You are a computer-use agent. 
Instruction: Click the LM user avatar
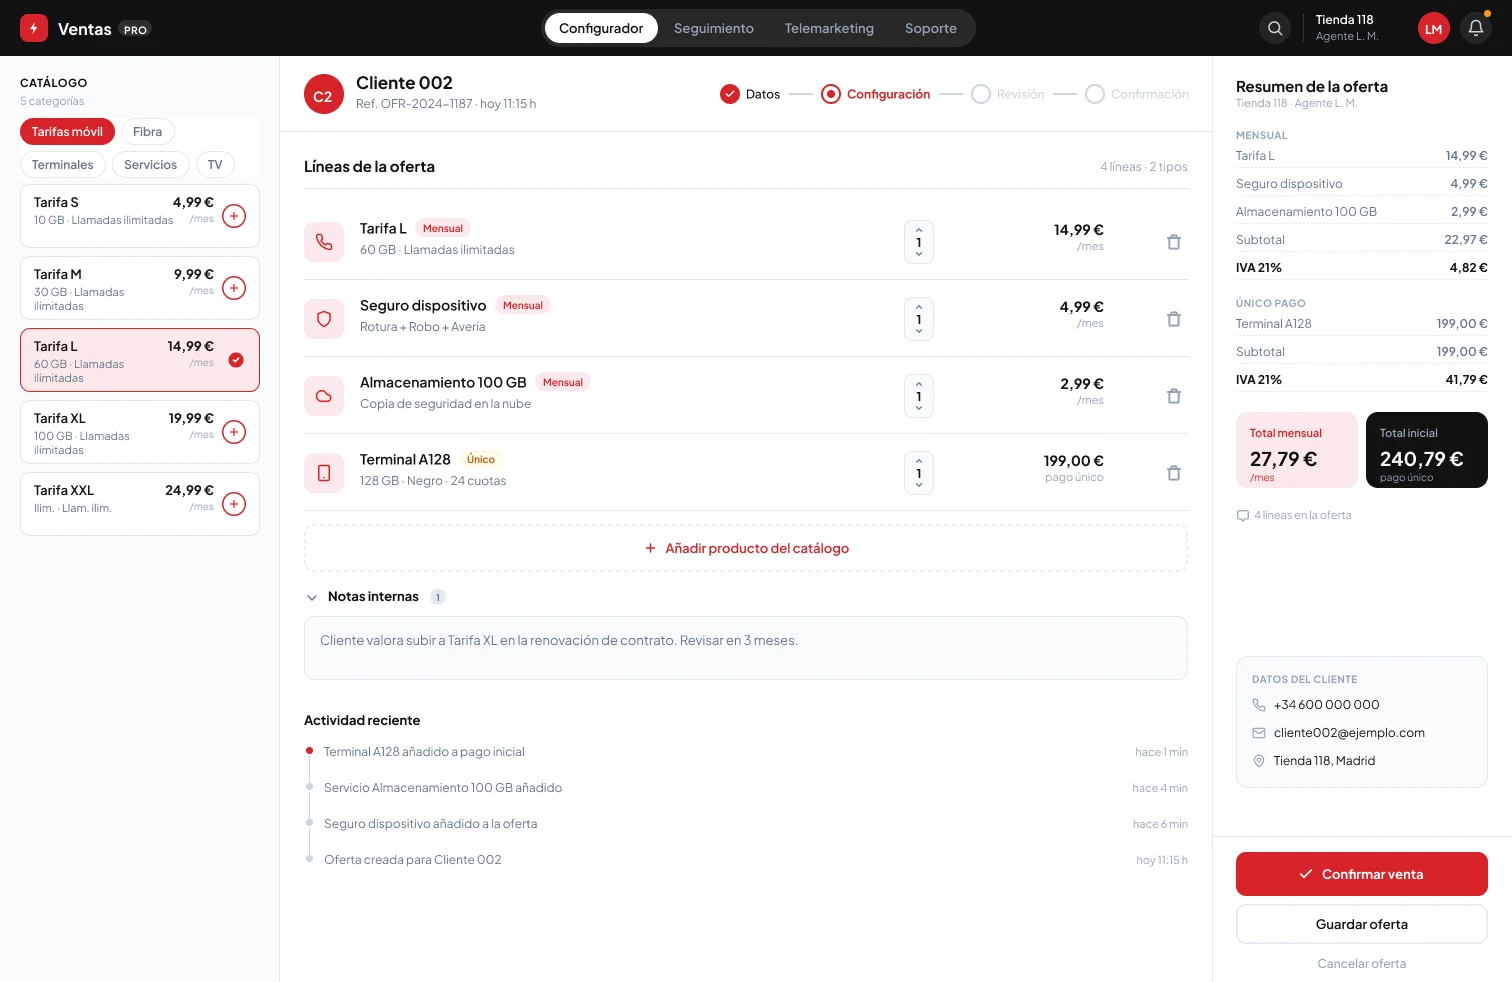1434,29
